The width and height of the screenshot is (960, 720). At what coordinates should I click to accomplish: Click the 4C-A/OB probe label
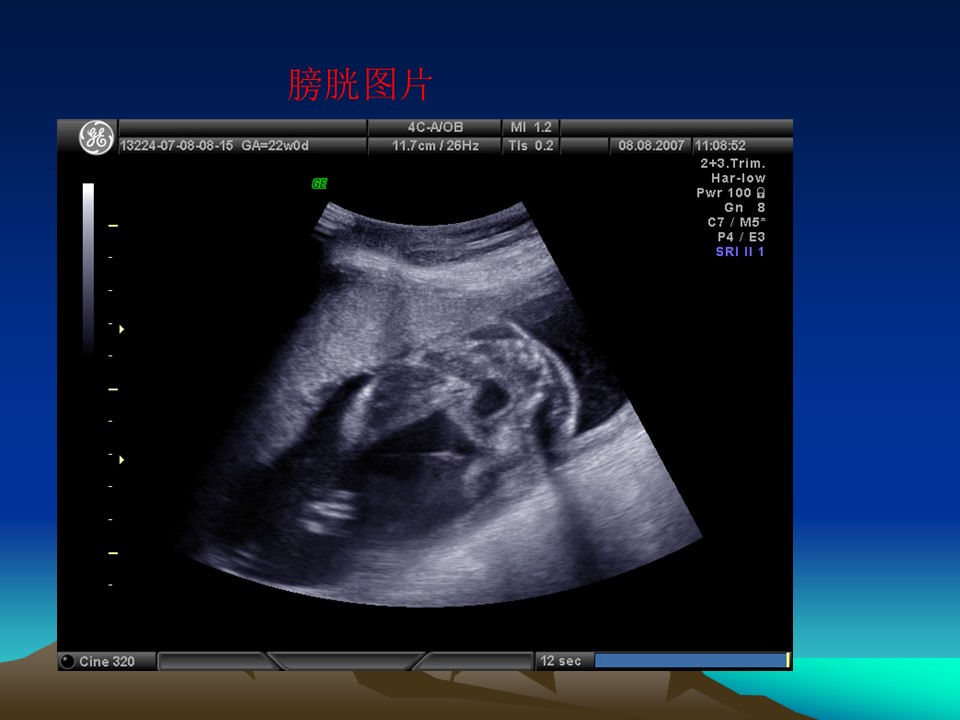(x=436, y=128)
